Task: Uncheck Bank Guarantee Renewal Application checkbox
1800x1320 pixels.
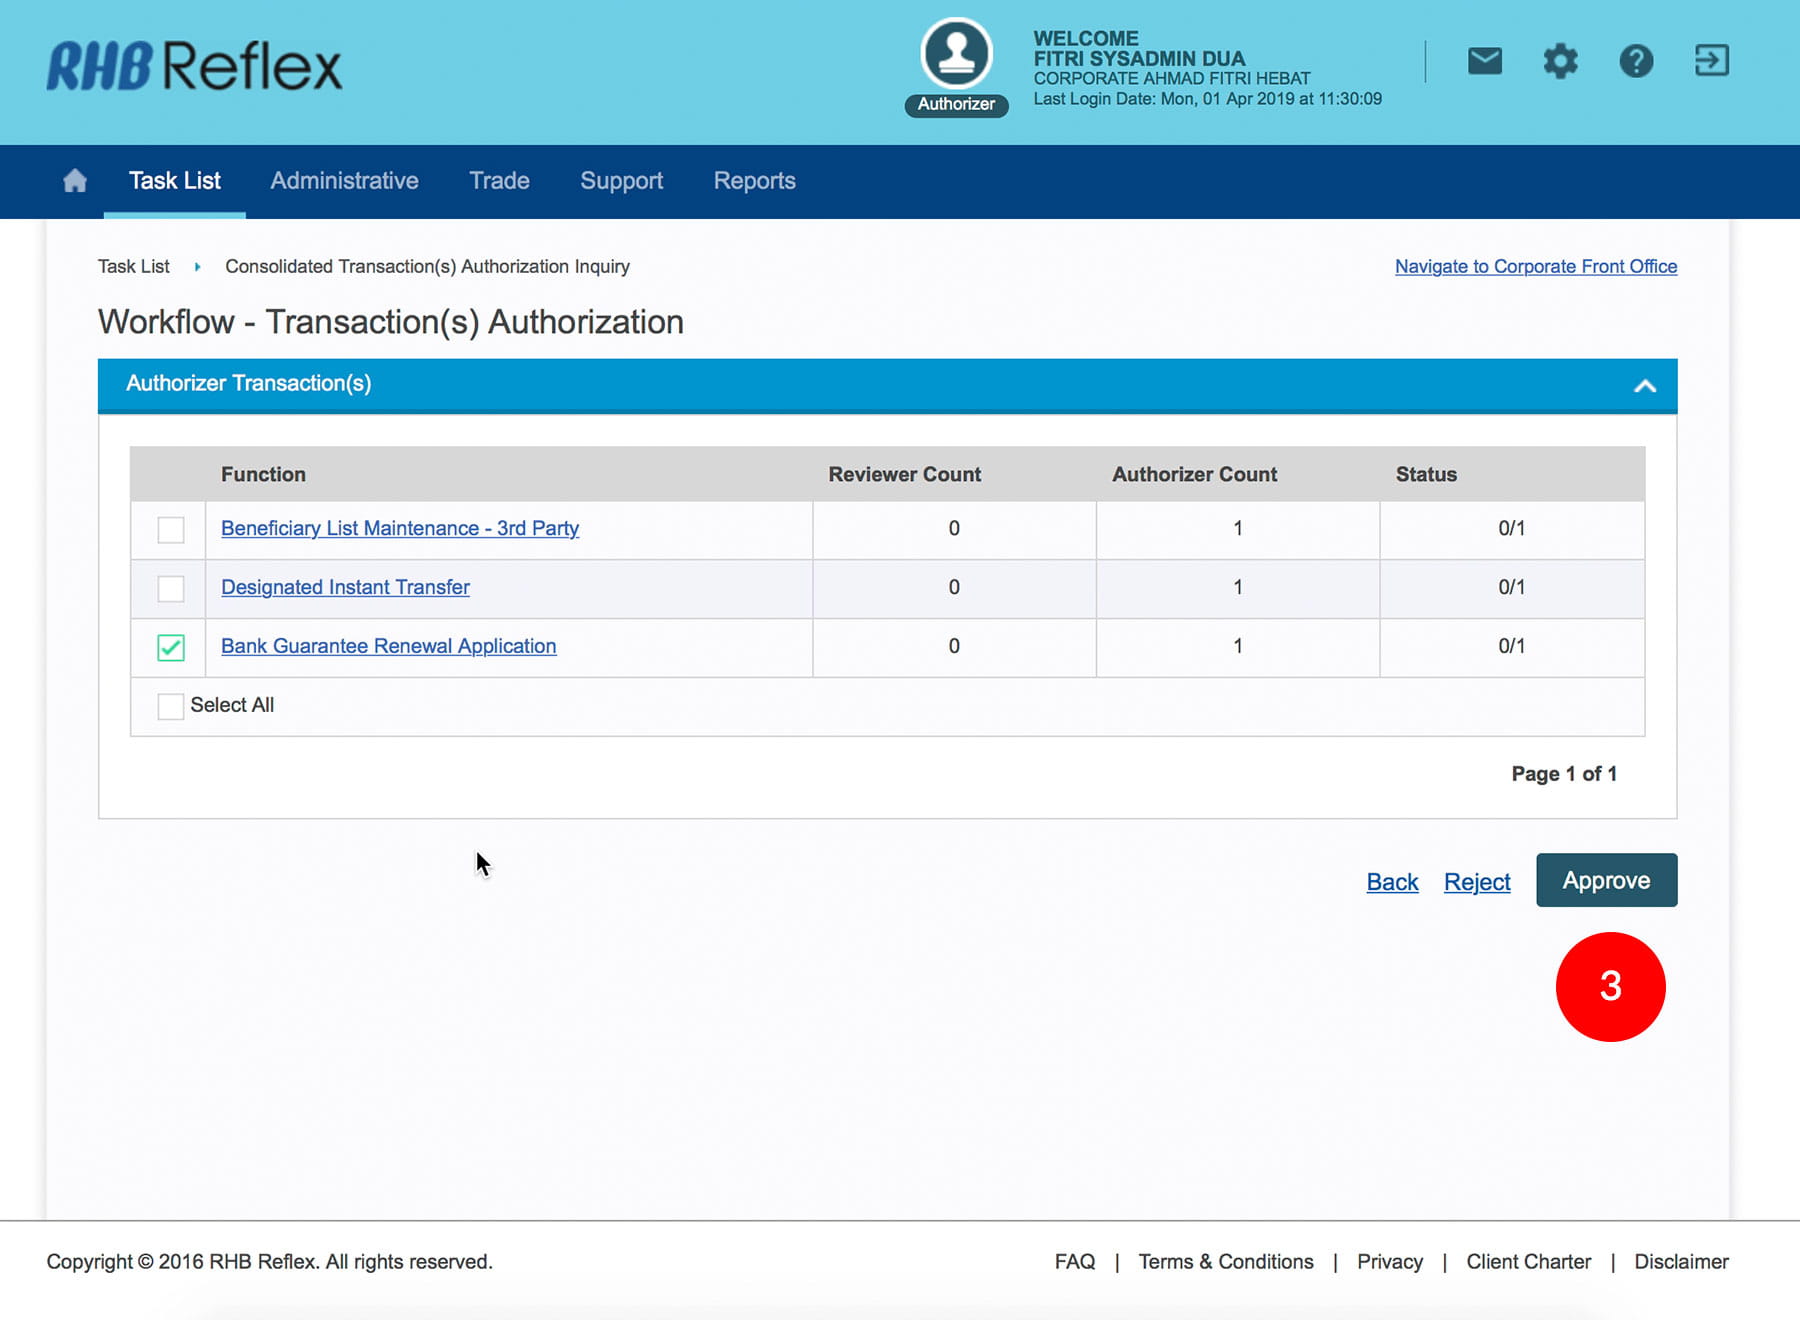Action: [x=171, y=647]
